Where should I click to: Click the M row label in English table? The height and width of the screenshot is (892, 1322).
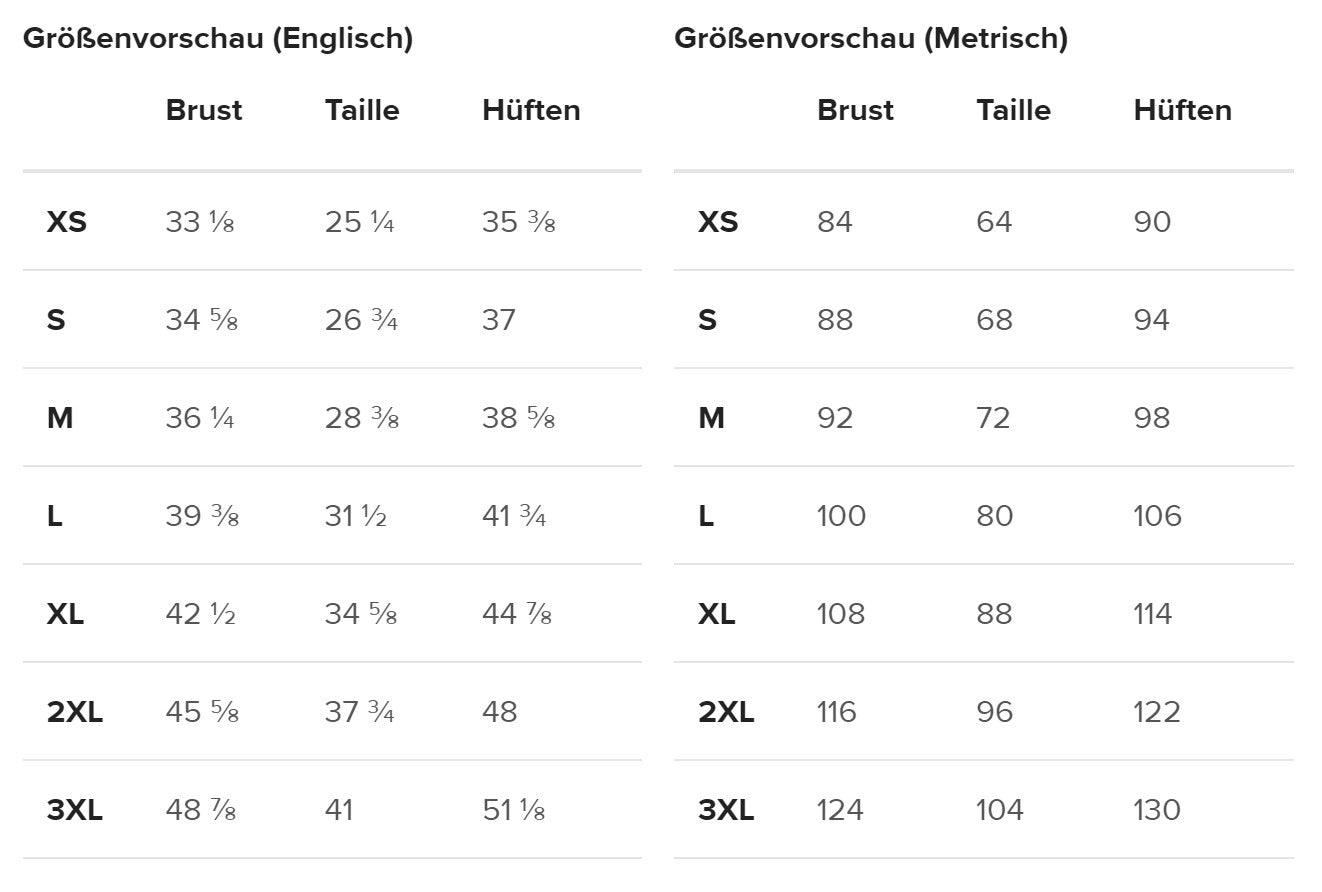[60, 418]
